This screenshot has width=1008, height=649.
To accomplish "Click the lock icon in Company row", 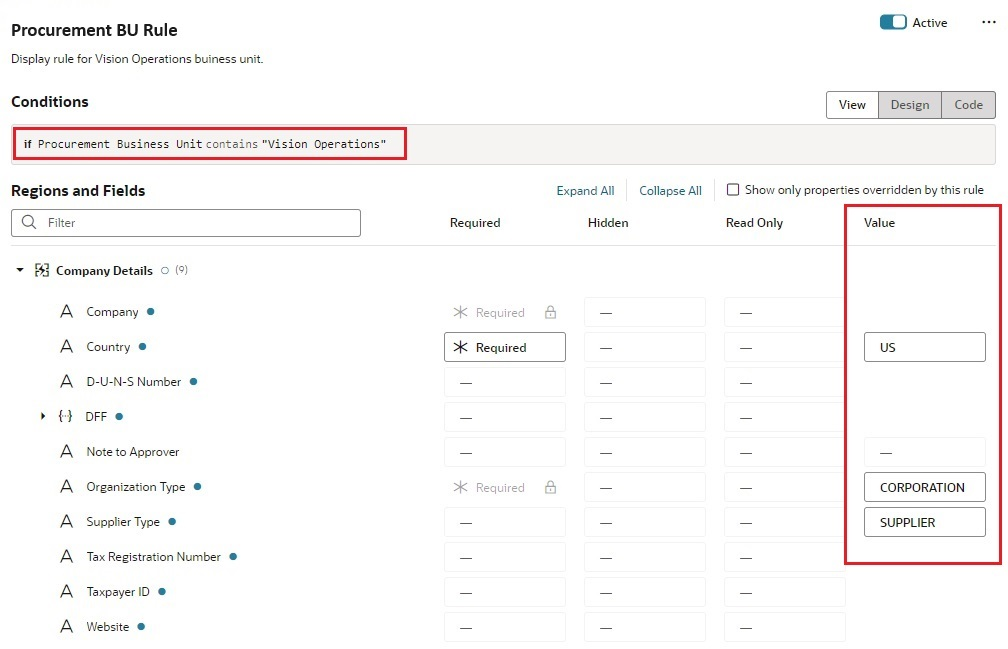I will coord(550,312).
